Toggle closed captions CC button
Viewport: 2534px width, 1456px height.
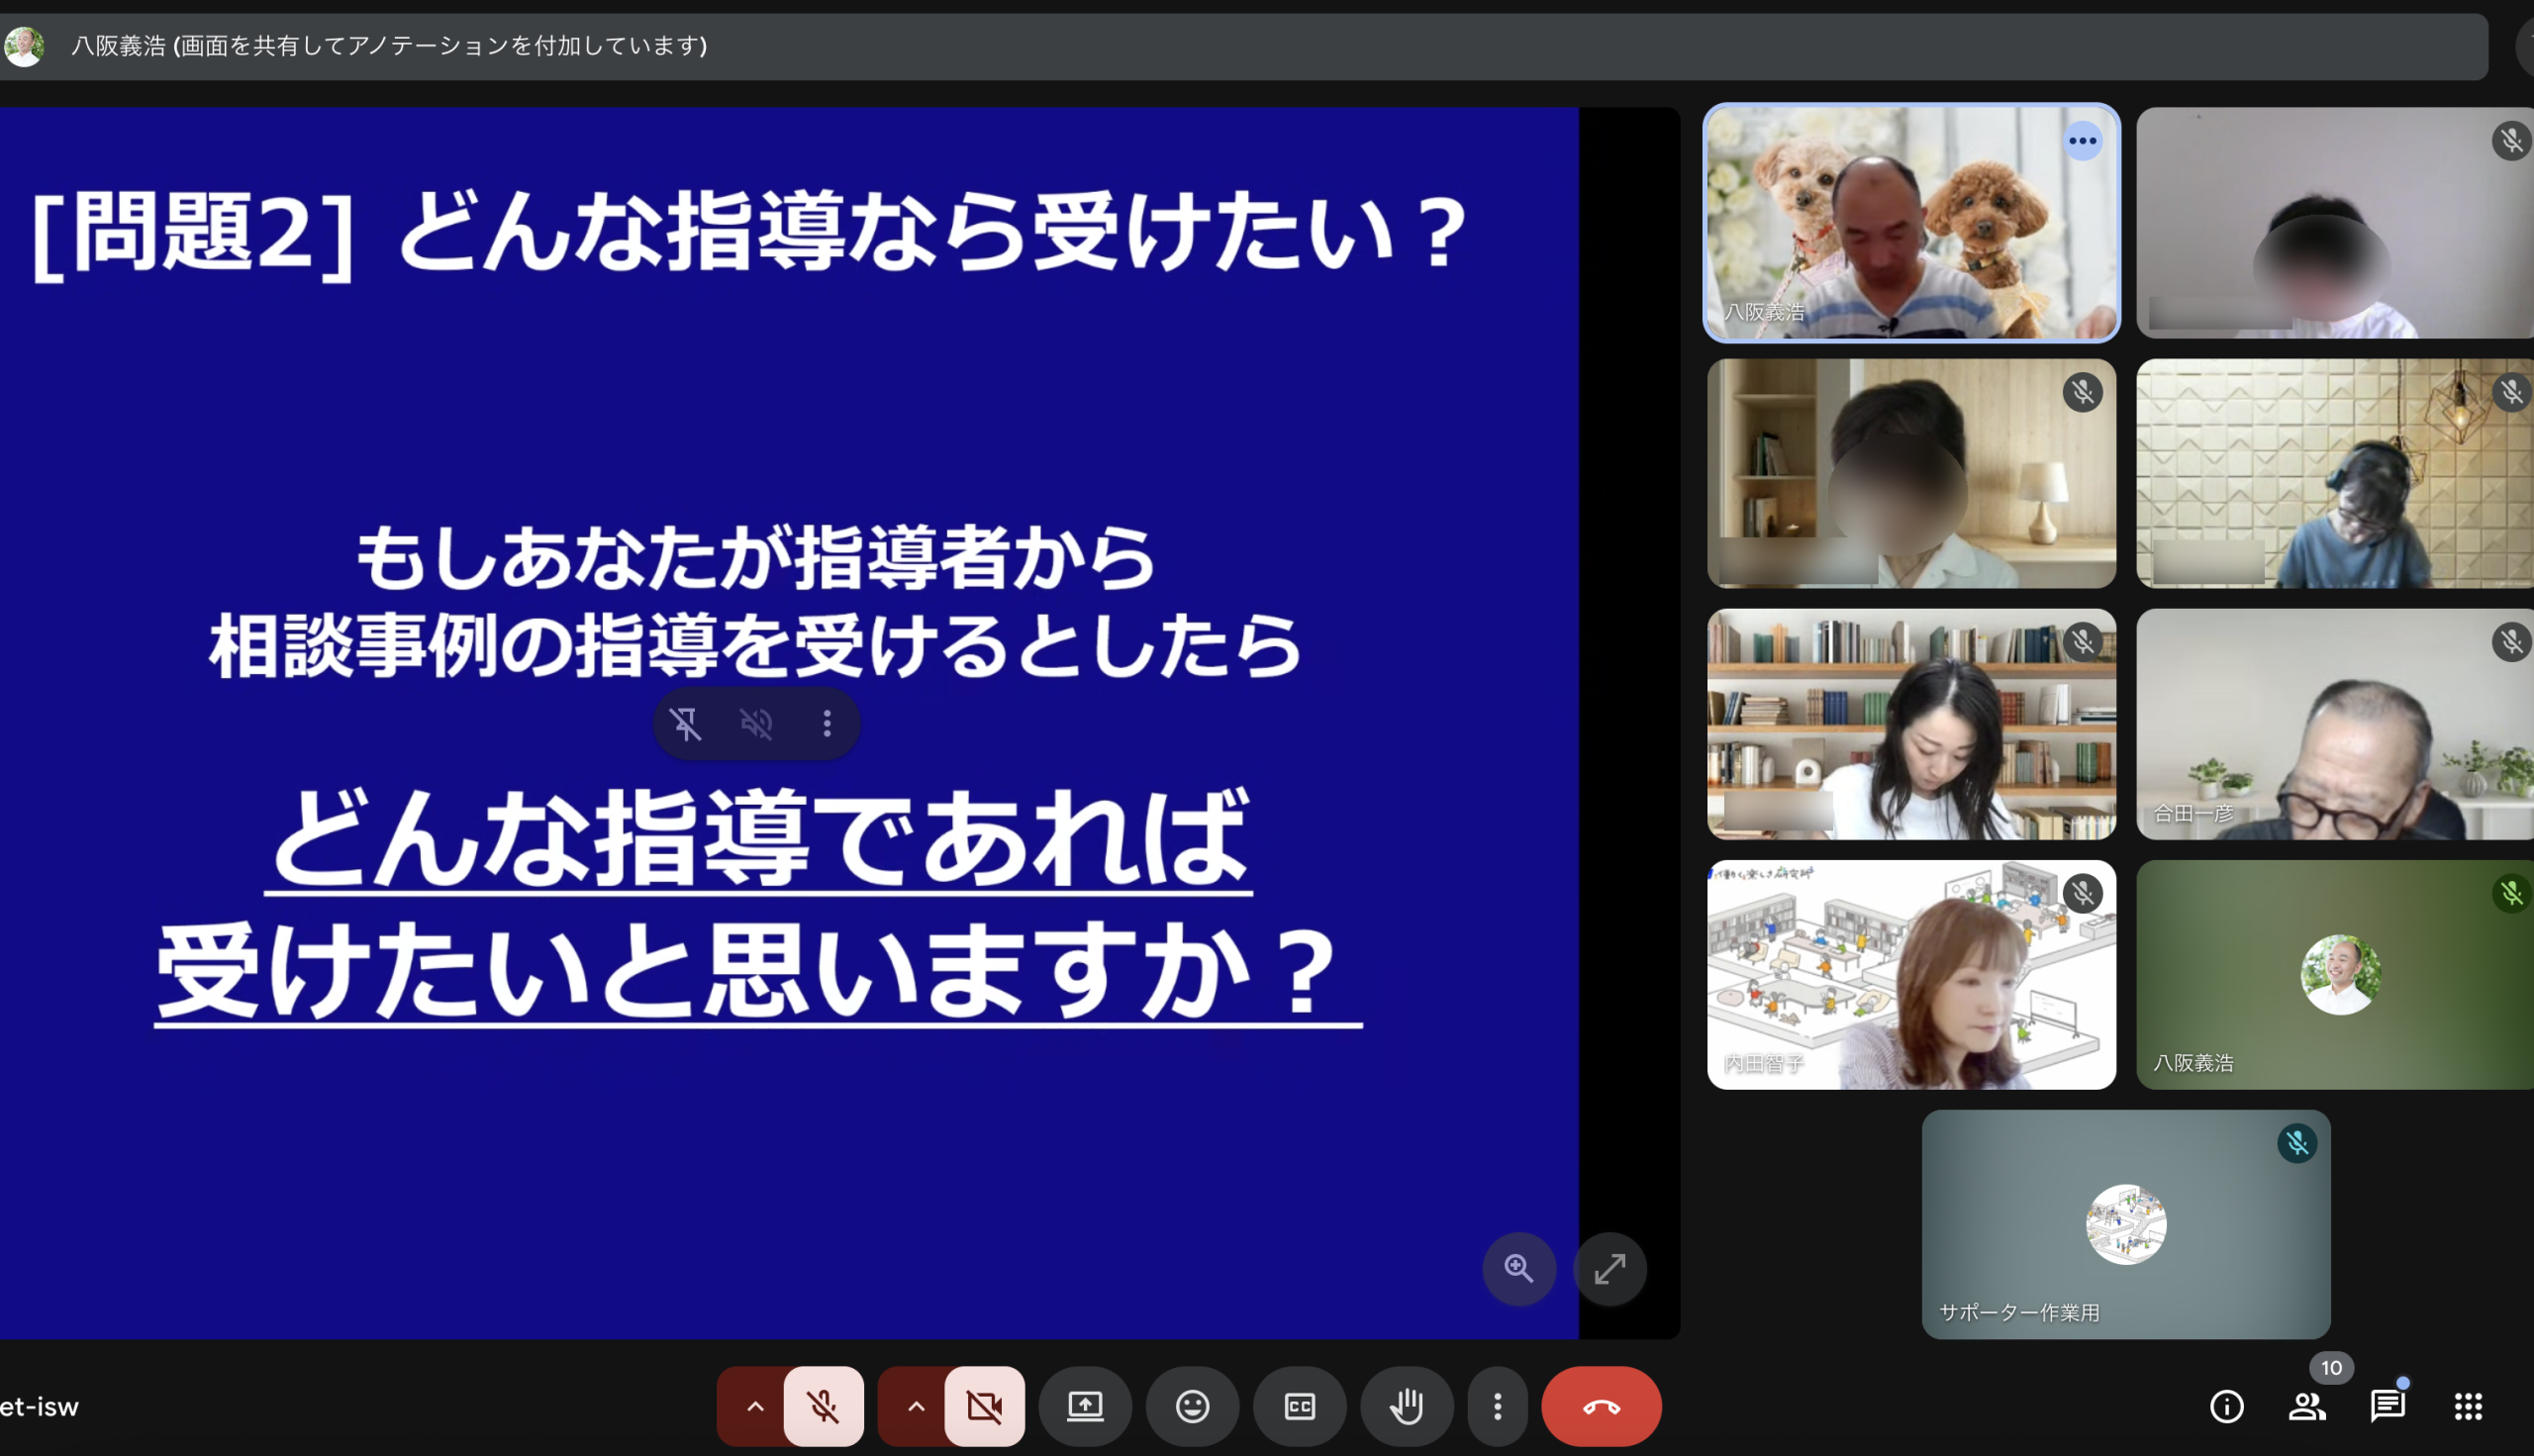coord(1299,1406)
